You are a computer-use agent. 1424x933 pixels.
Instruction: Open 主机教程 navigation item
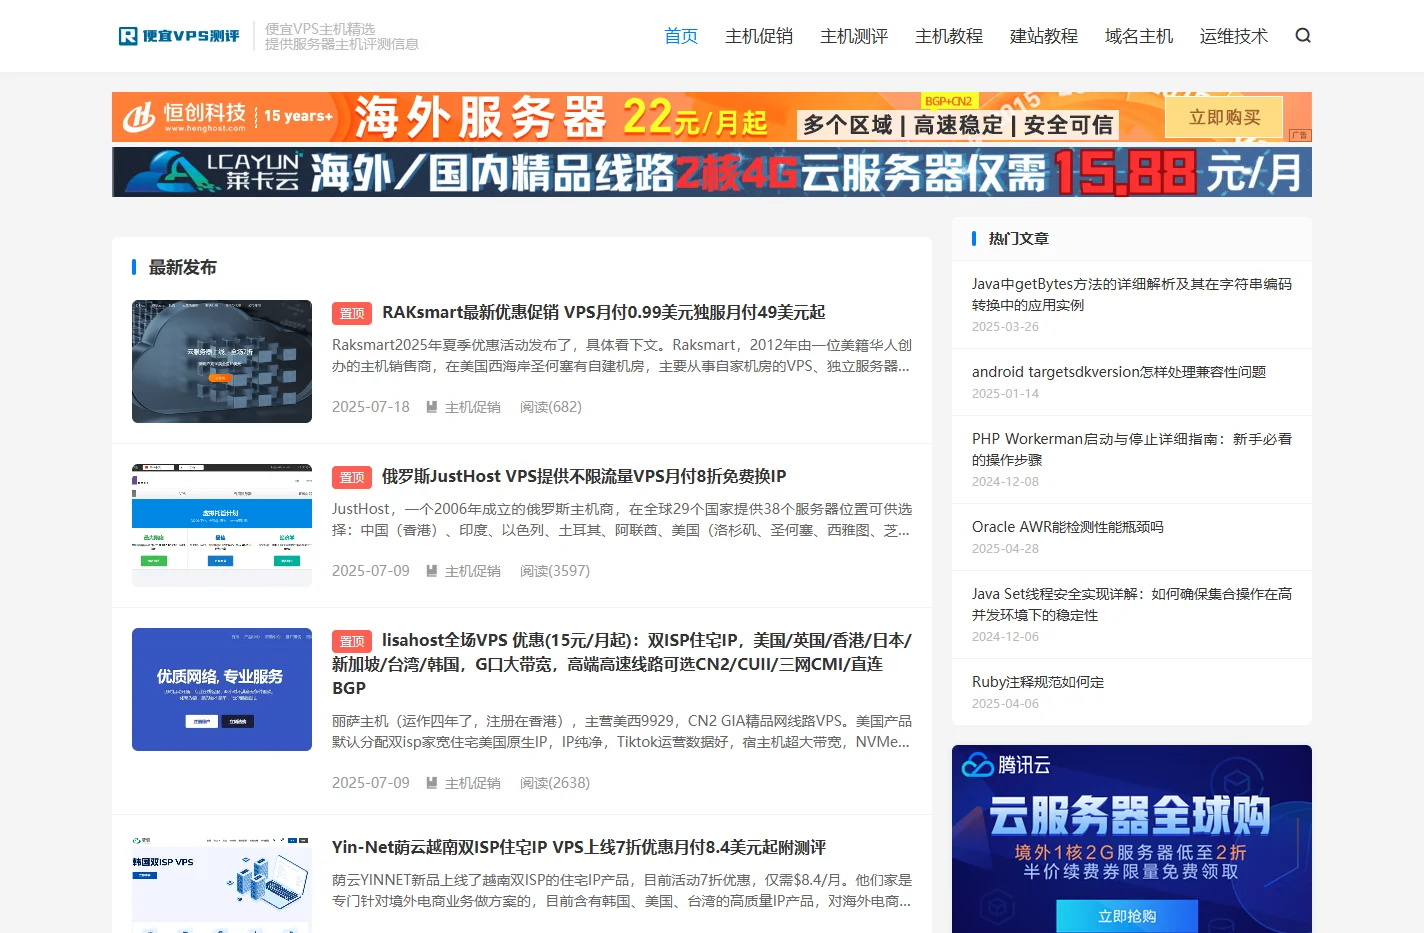(x=949, y=36)
